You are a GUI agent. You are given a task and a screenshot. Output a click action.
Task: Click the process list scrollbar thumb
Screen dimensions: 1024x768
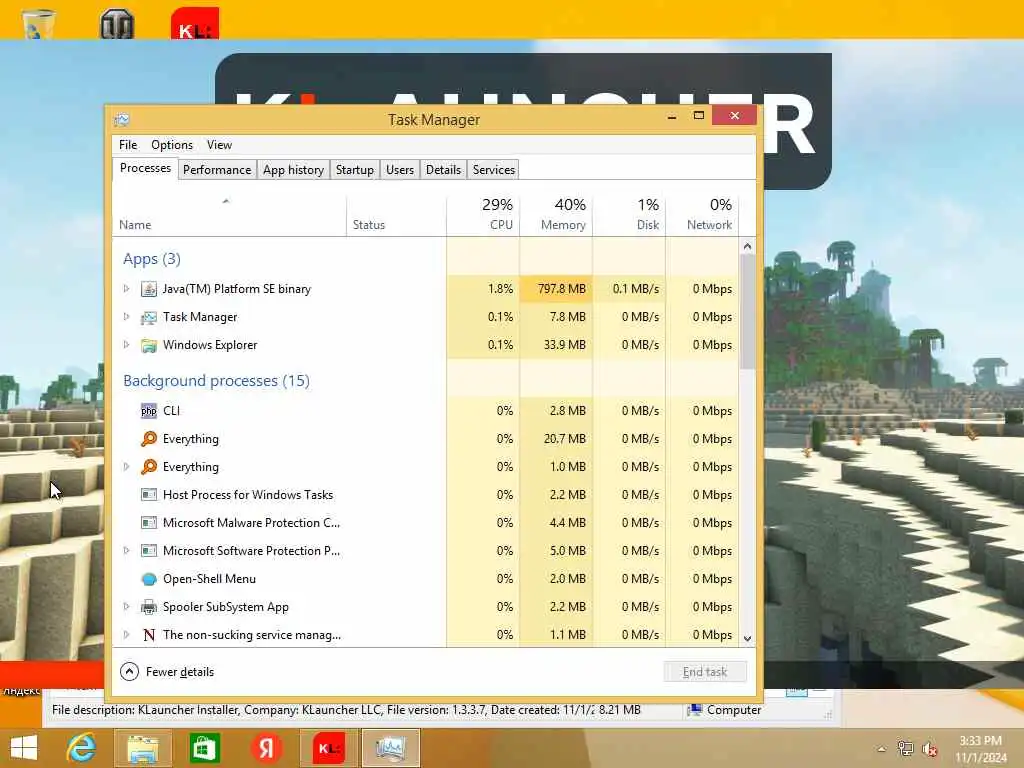coord(748,312)
